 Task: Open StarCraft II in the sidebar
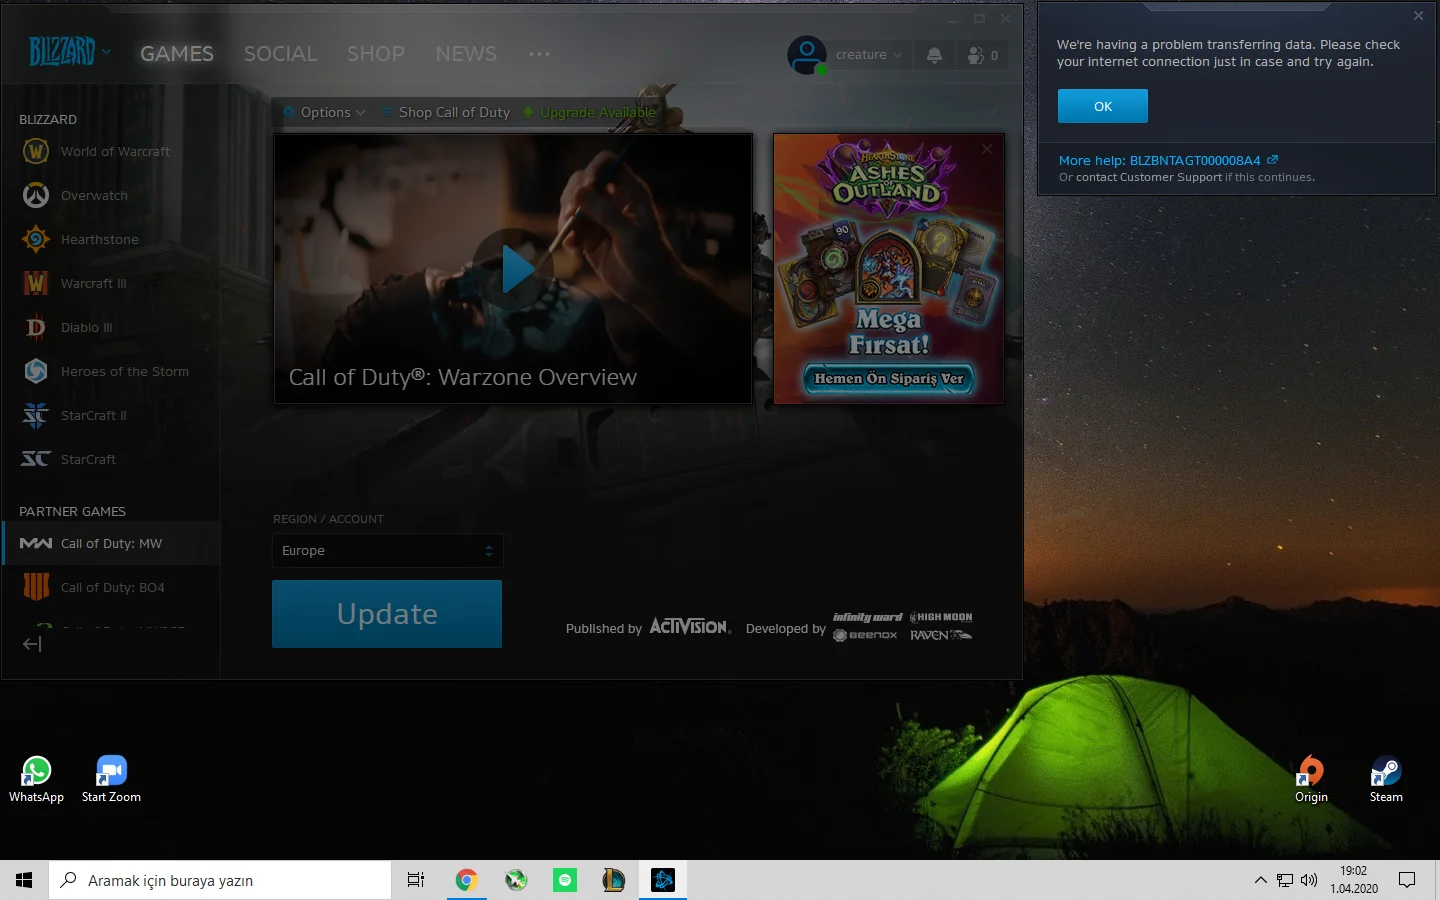94,415
